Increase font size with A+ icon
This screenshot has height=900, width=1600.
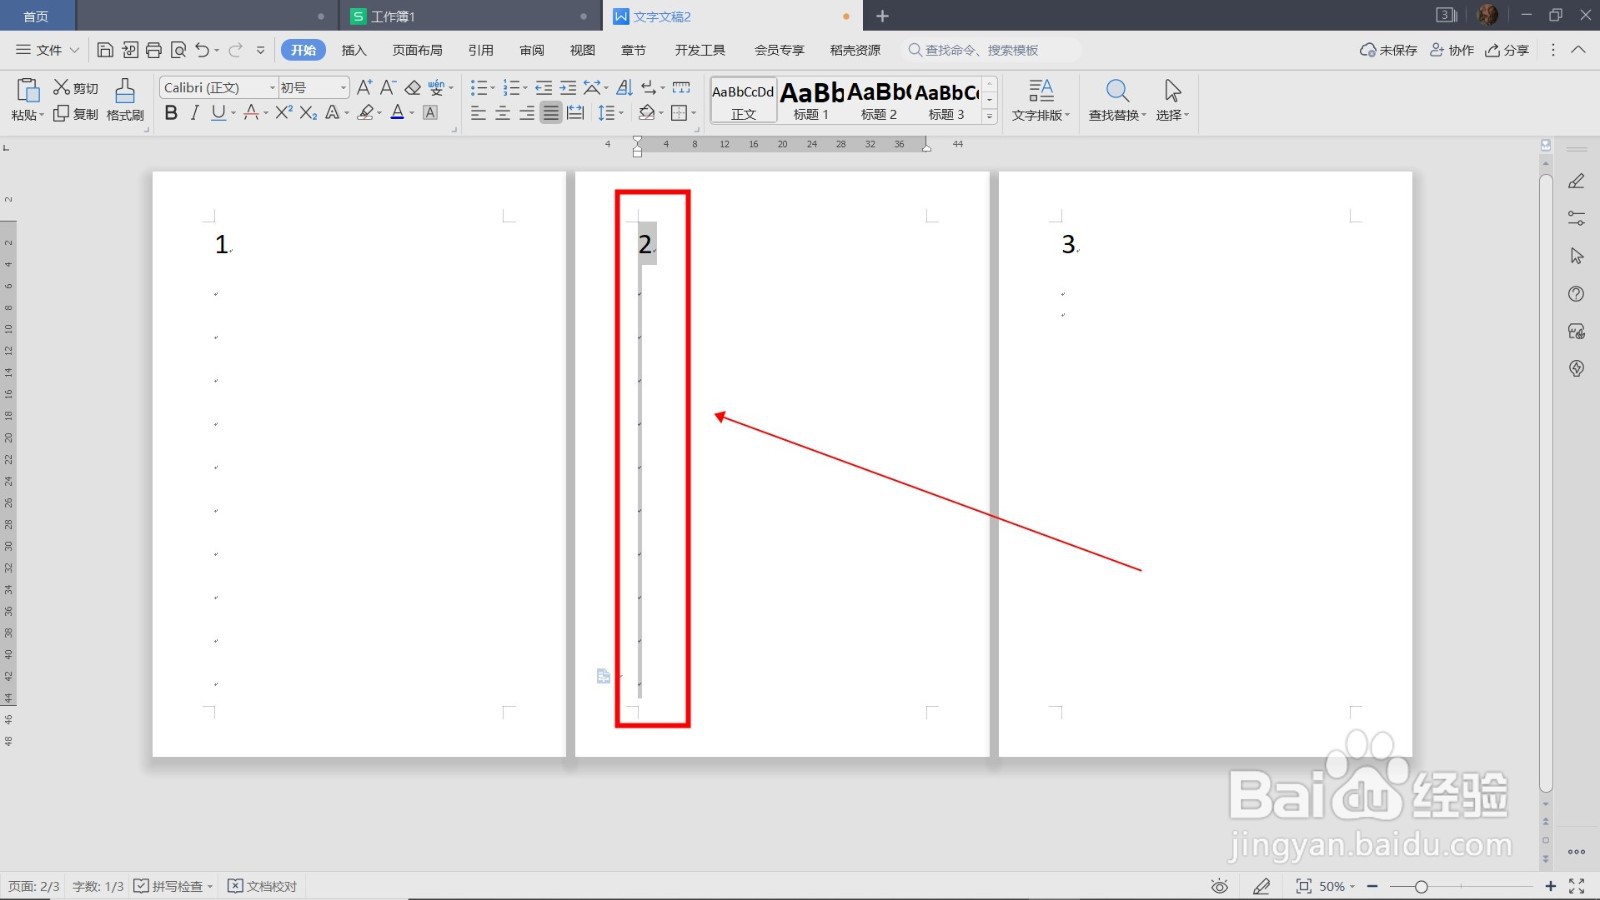pyautogui.click(x=364, y=88)
